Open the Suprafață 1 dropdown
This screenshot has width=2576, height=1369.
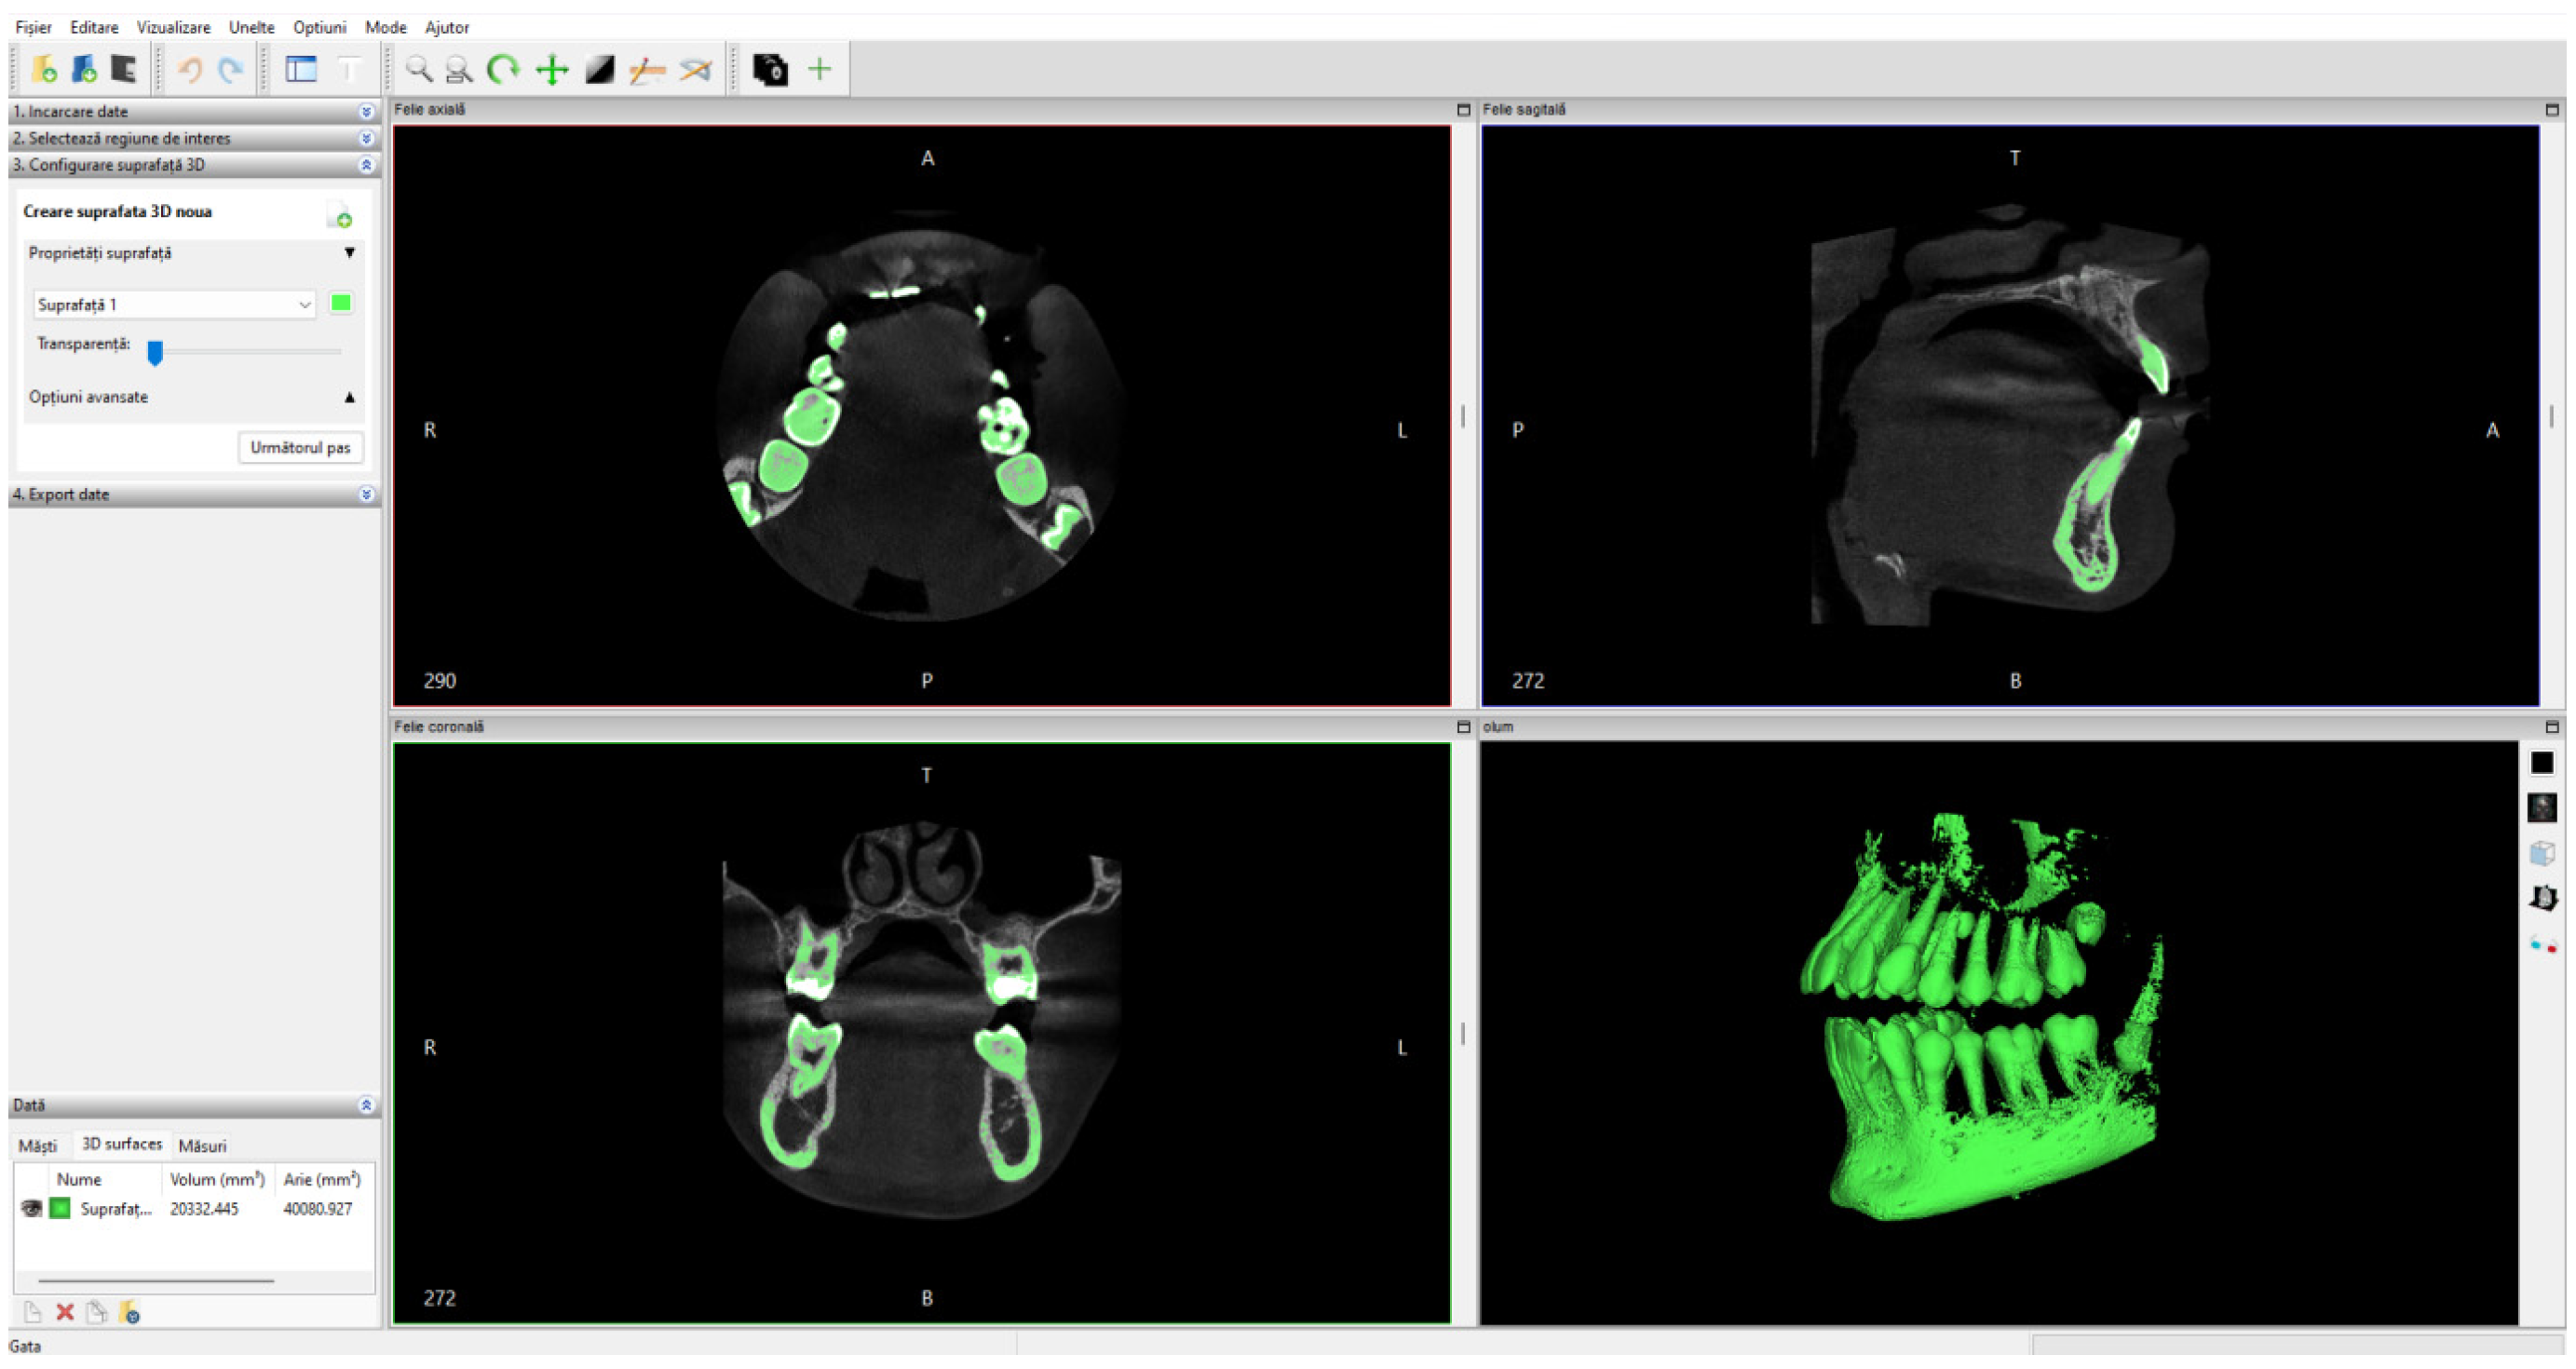pyautogui.click(x=175, y=304)
